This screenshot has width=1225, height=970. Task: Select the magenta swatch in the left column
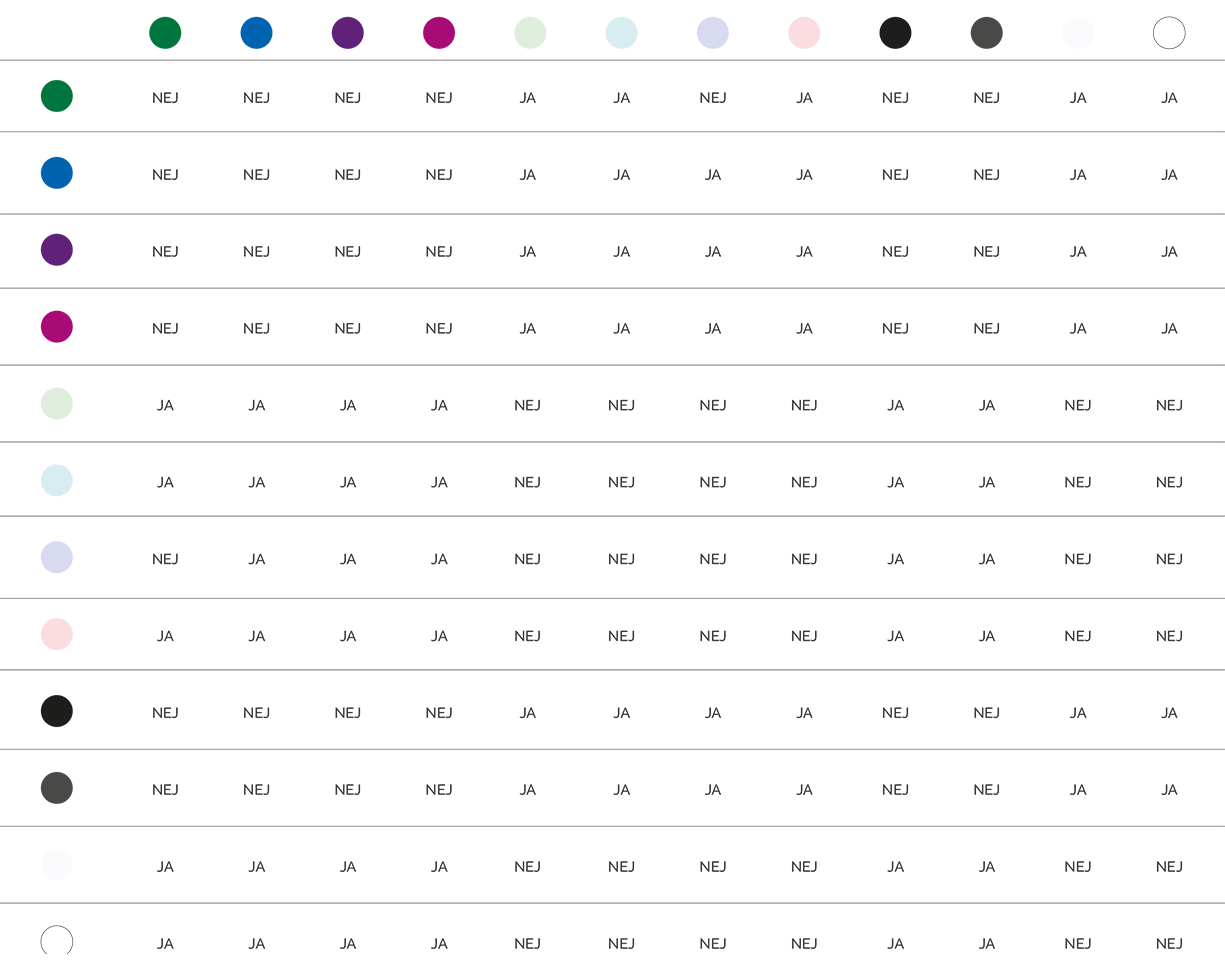pos(57,327)
